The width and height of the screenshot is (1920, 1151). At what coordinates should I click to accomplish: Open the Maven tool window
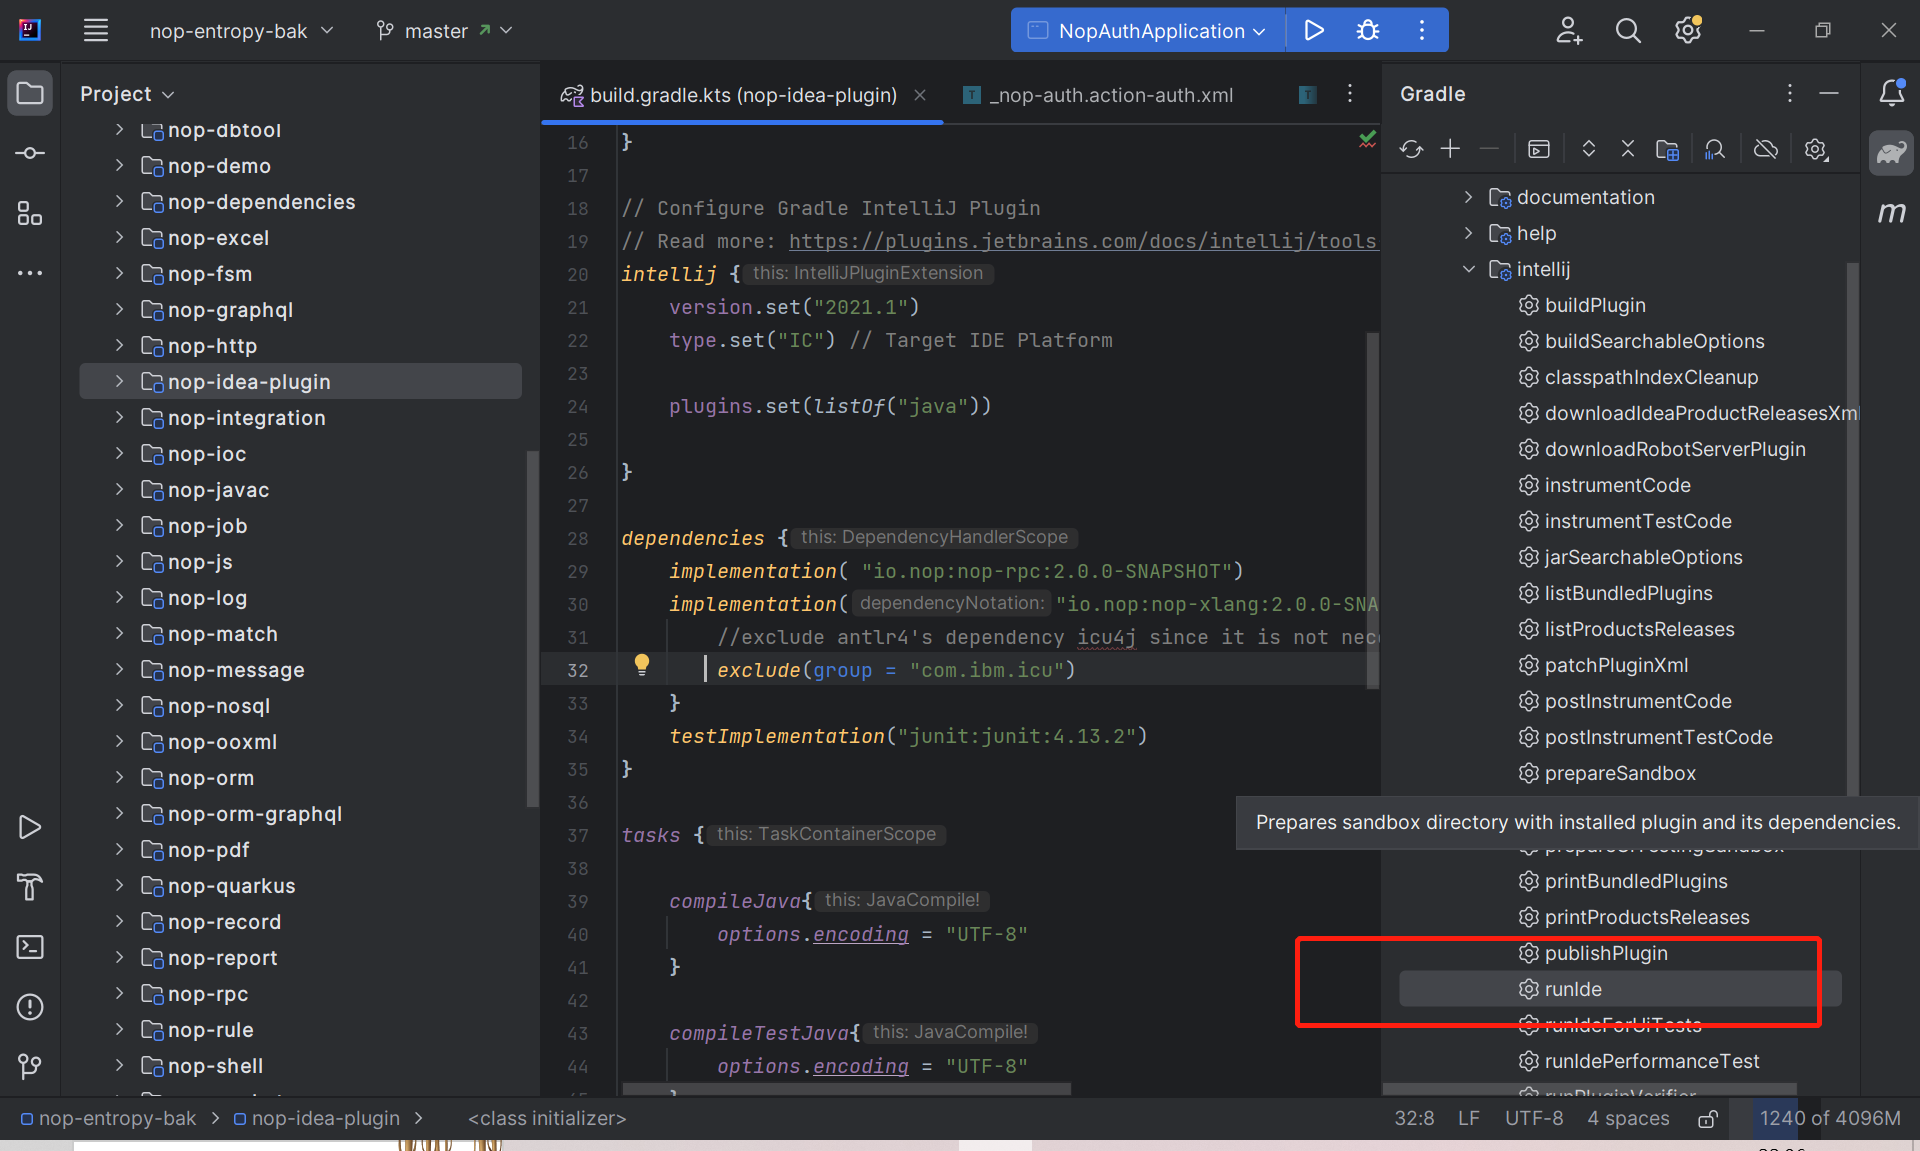1891,212
